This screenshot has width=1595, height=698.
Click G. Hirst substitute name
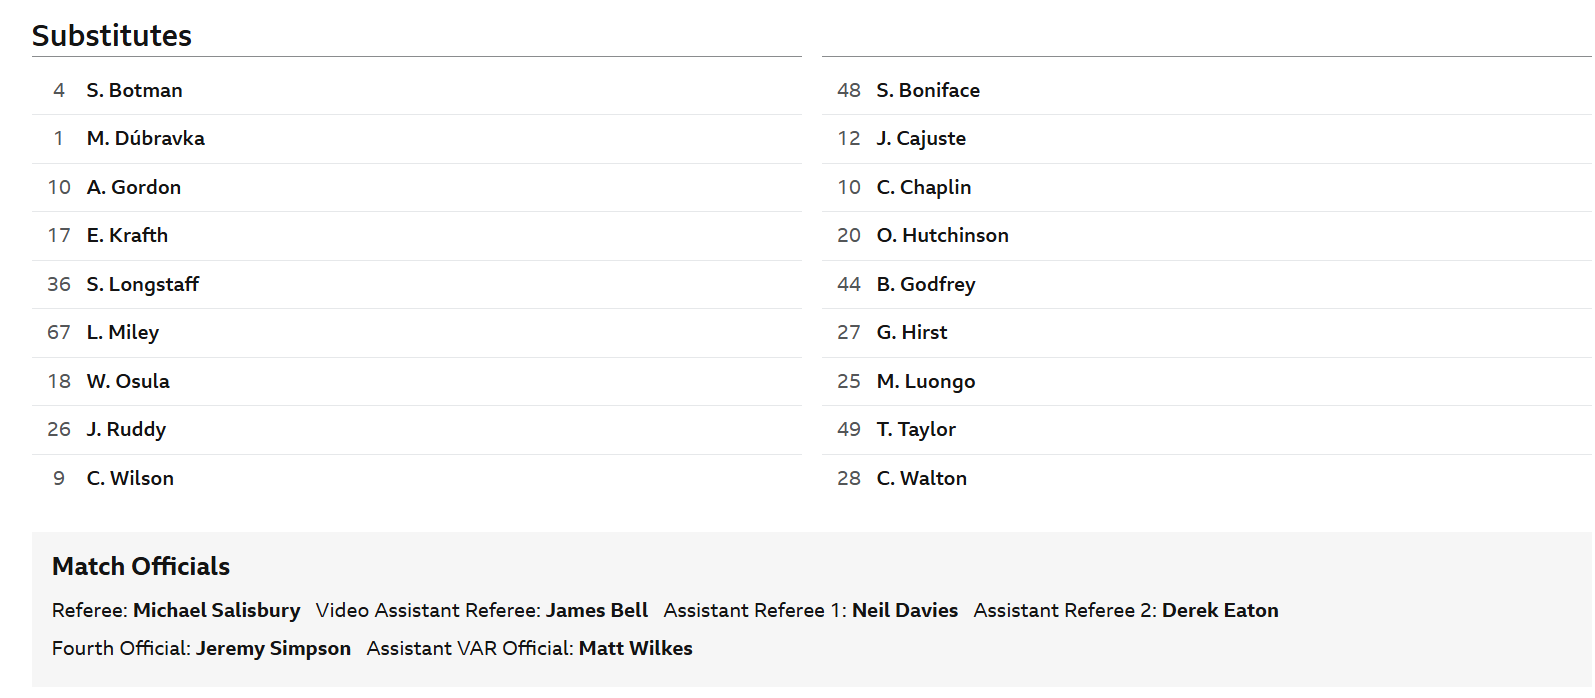pyautogui.click(x=911, y=332)
